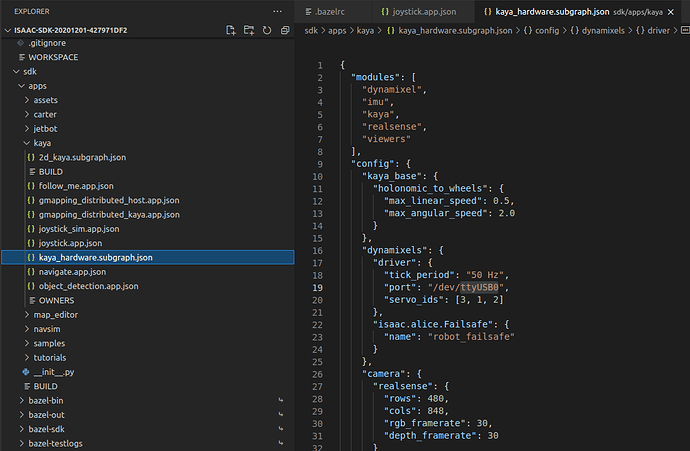The height and width of the screenshot is (451, 690).
Task: Click the New File icon in Explorer header
Action: 231,30
